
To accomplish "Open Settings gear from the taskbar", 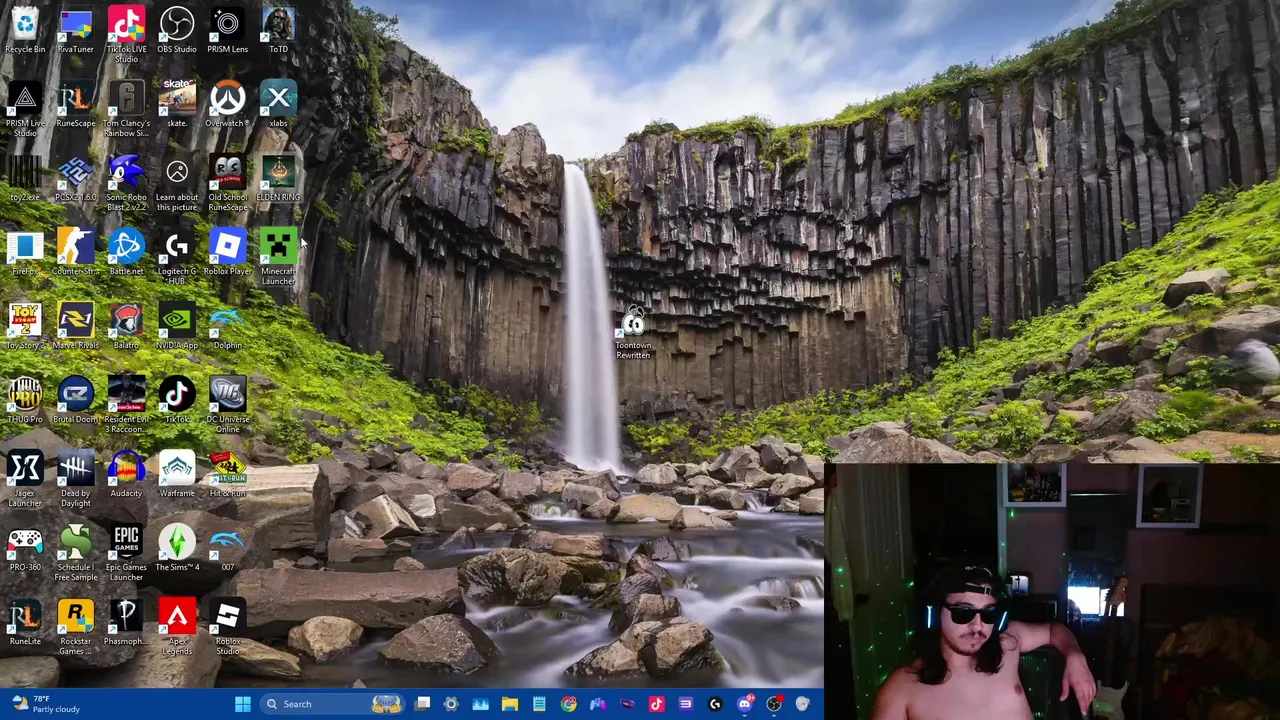I will pos(451,704).
